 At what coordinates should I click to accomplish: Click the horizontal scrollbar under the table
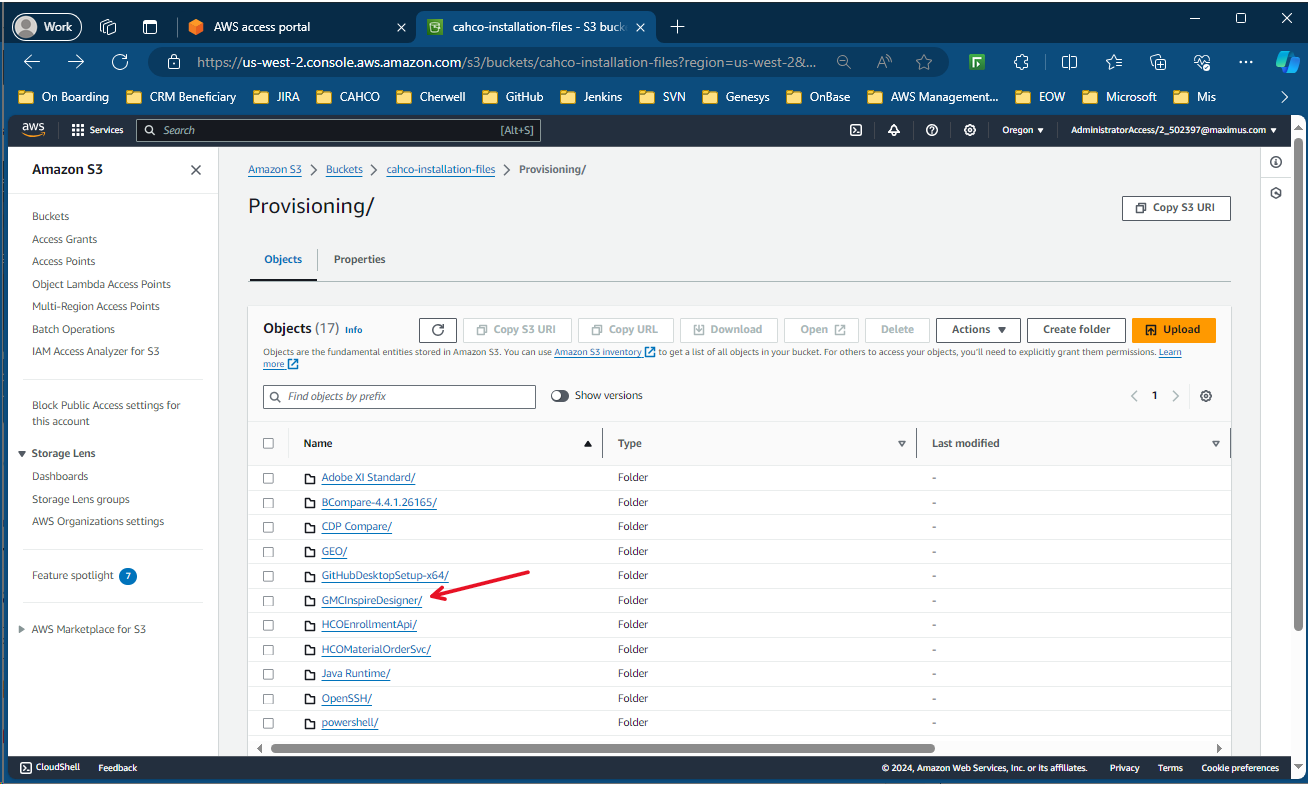pos(602,748)
